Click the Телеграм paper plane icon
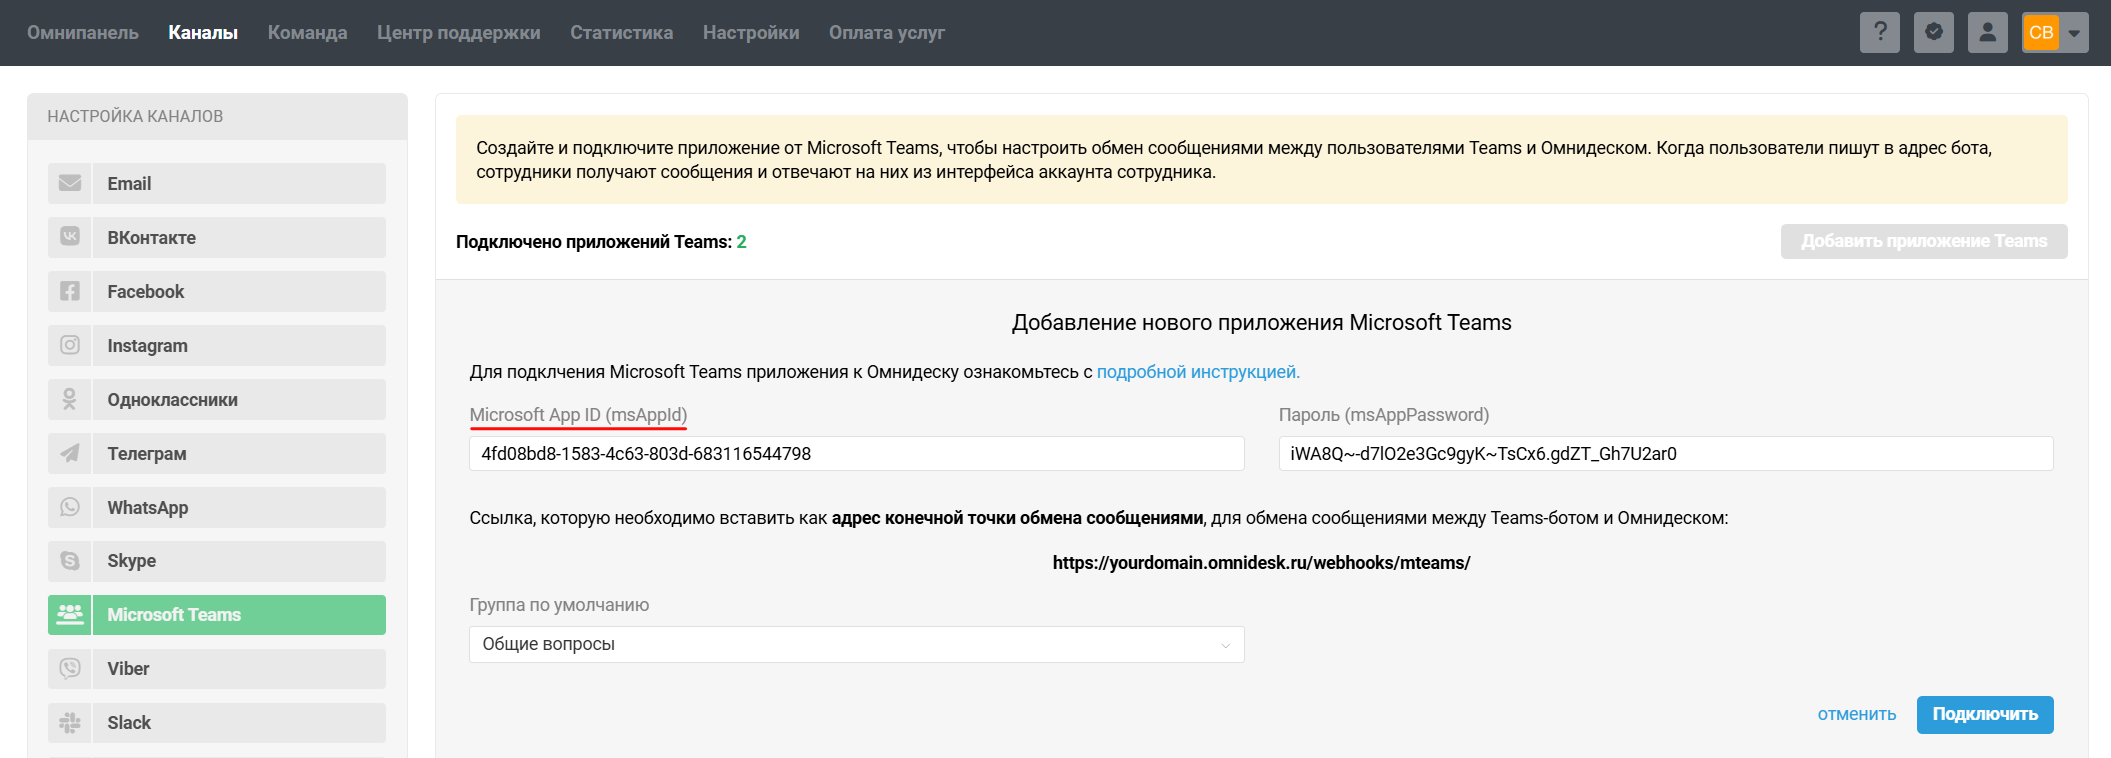The image size is (2111, 758). coord(70,454)
